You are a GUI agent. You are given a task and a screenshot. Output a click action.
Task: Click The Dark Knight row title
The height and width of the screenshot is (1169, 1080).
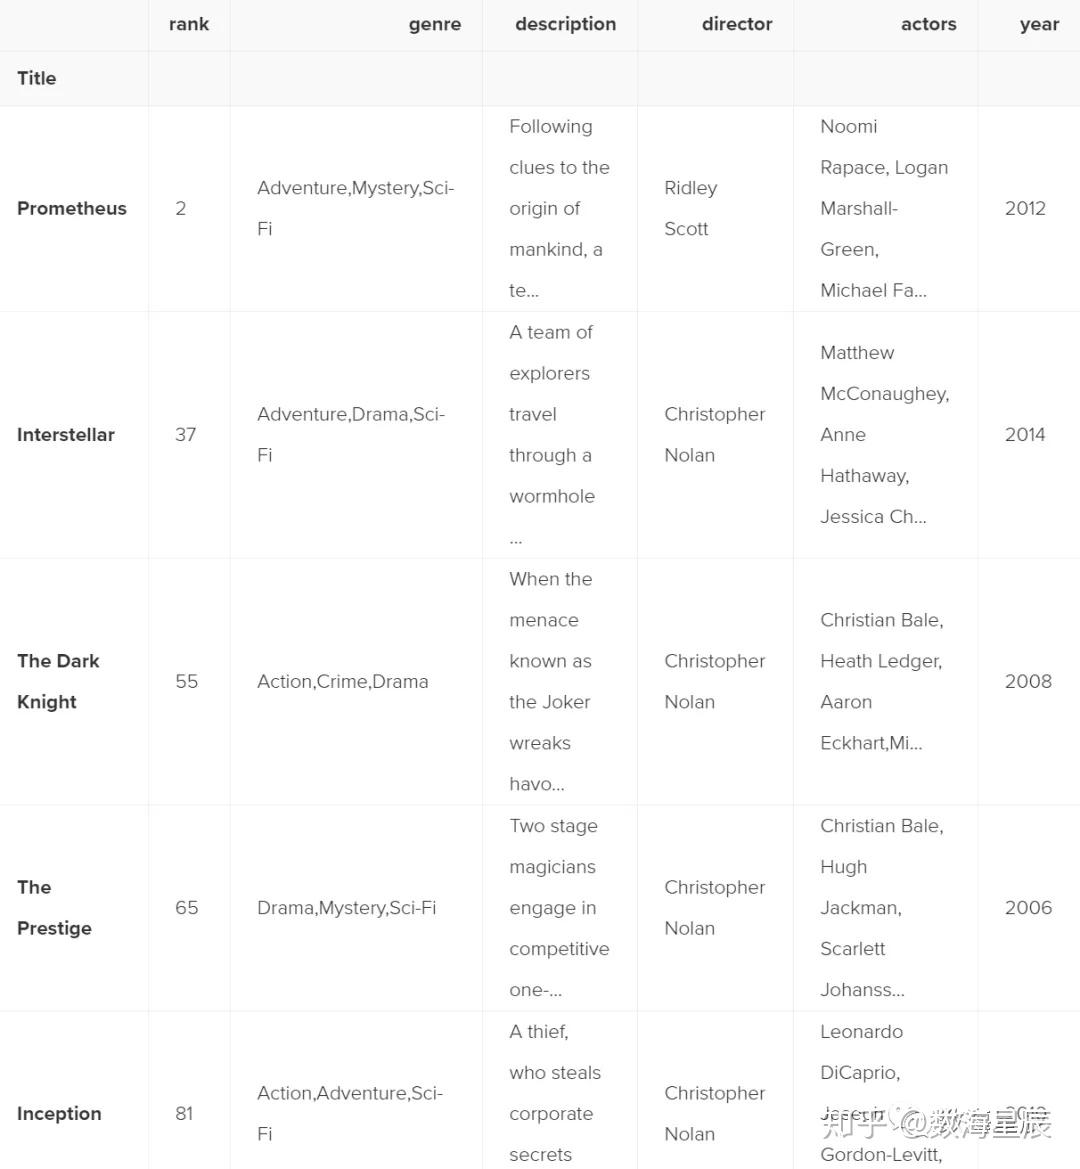tap(58, 681)
